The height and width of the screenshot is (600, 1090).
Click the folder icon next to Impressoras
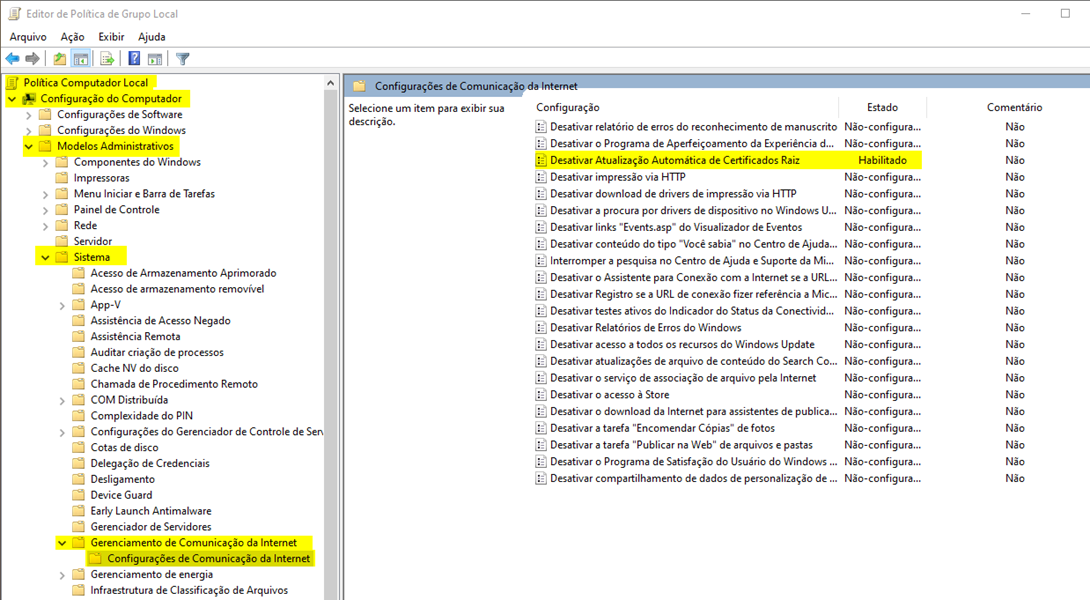click(62, 178)
